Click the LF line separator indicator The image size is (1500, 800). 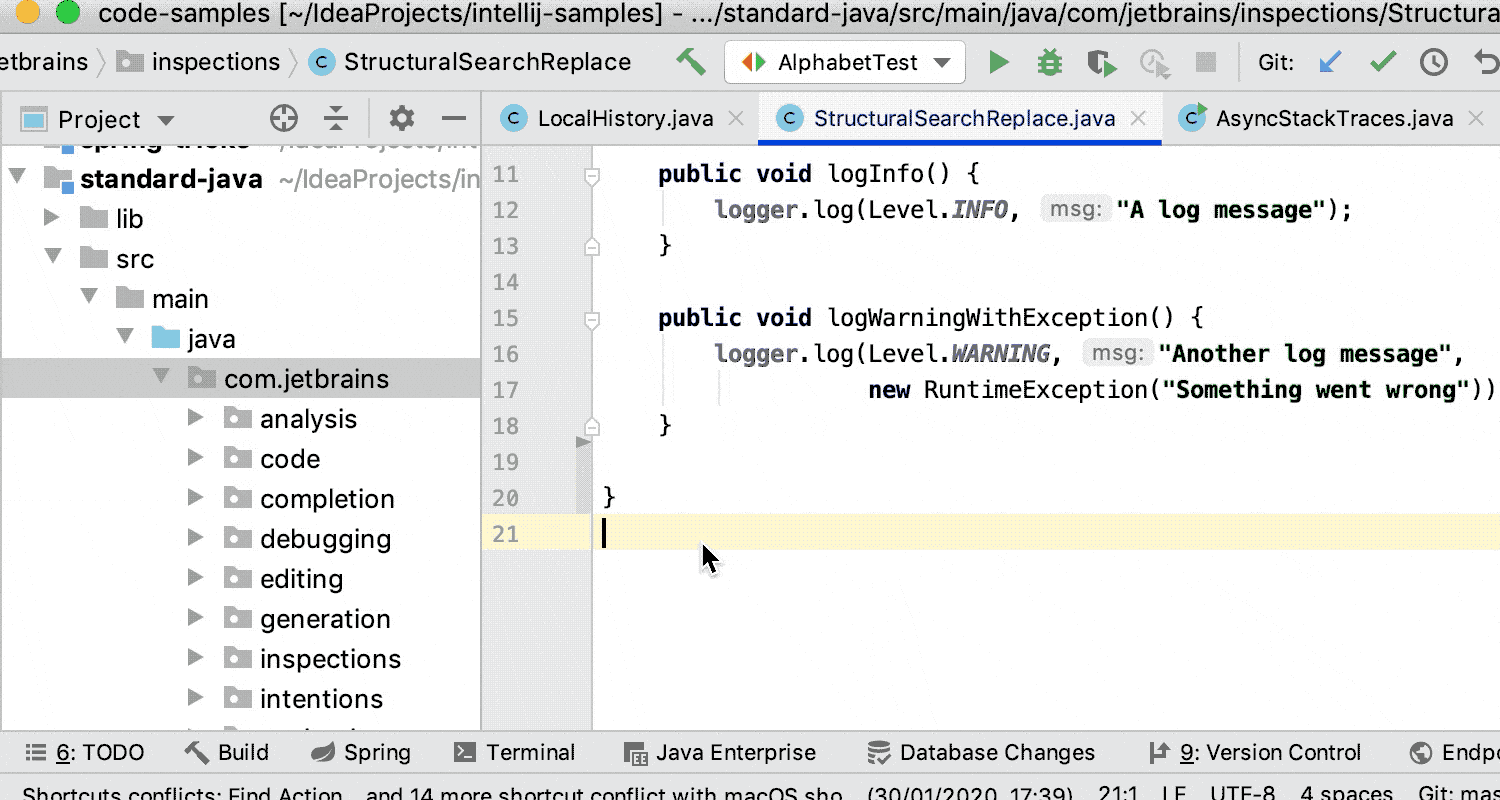pos(1172,793)
